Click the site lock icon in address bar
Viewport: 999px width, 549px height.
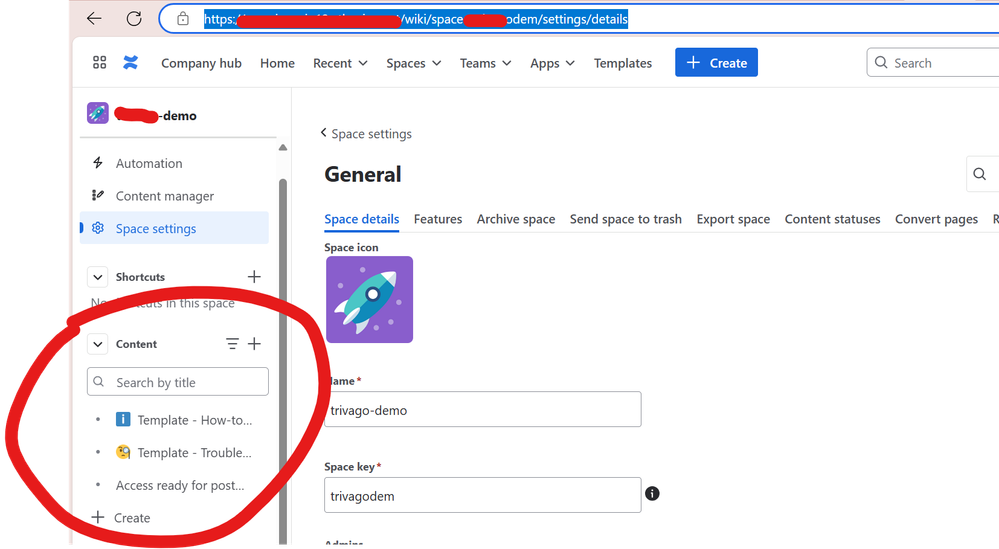pos(183,18)
